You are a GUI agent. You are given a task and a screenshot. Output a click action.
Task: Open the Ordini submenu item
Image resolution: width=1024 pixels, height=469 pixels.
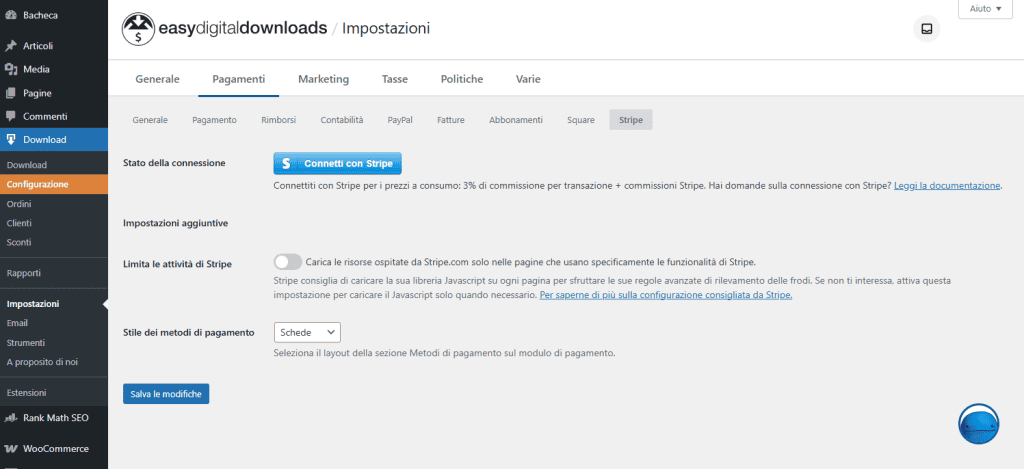[x=19, y=204]
